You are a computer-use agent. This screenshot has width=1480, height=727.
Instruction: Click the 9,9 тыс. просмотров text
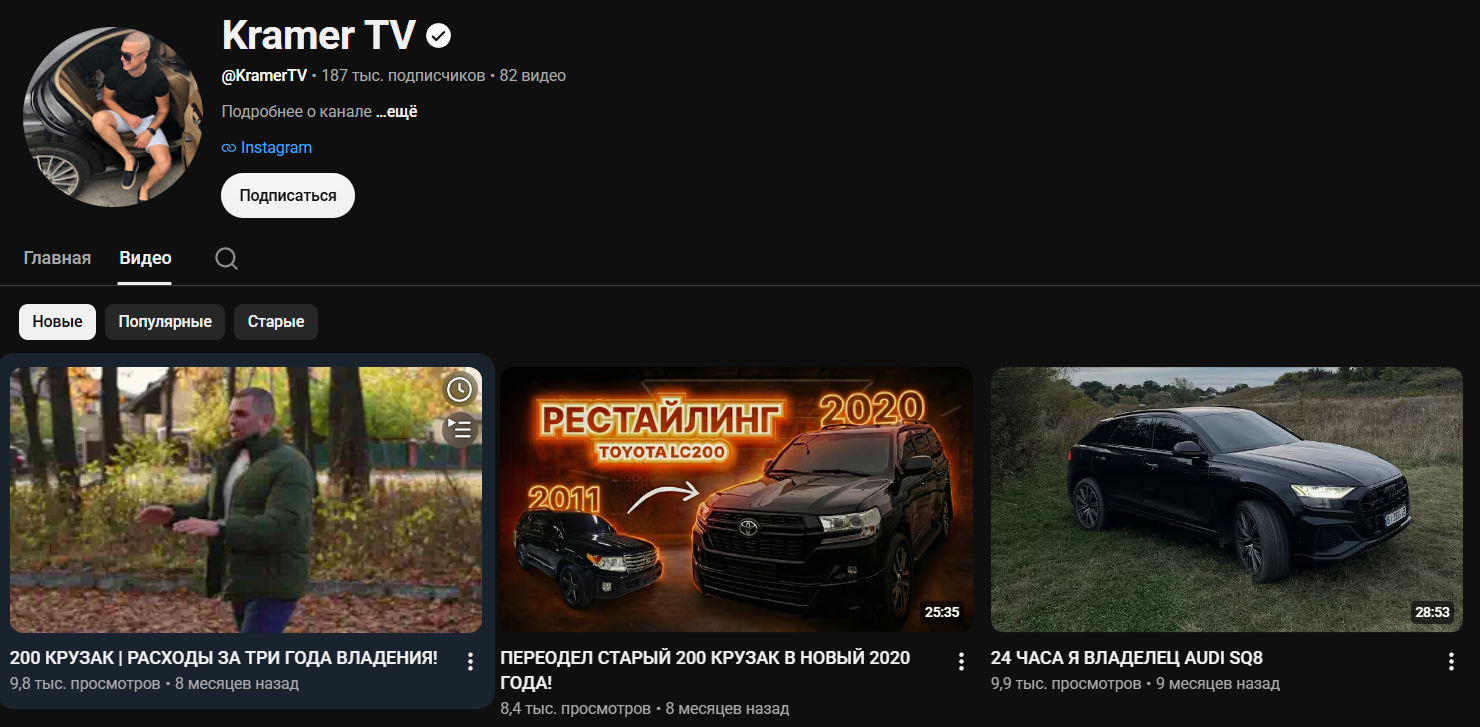click(1066, 684)
